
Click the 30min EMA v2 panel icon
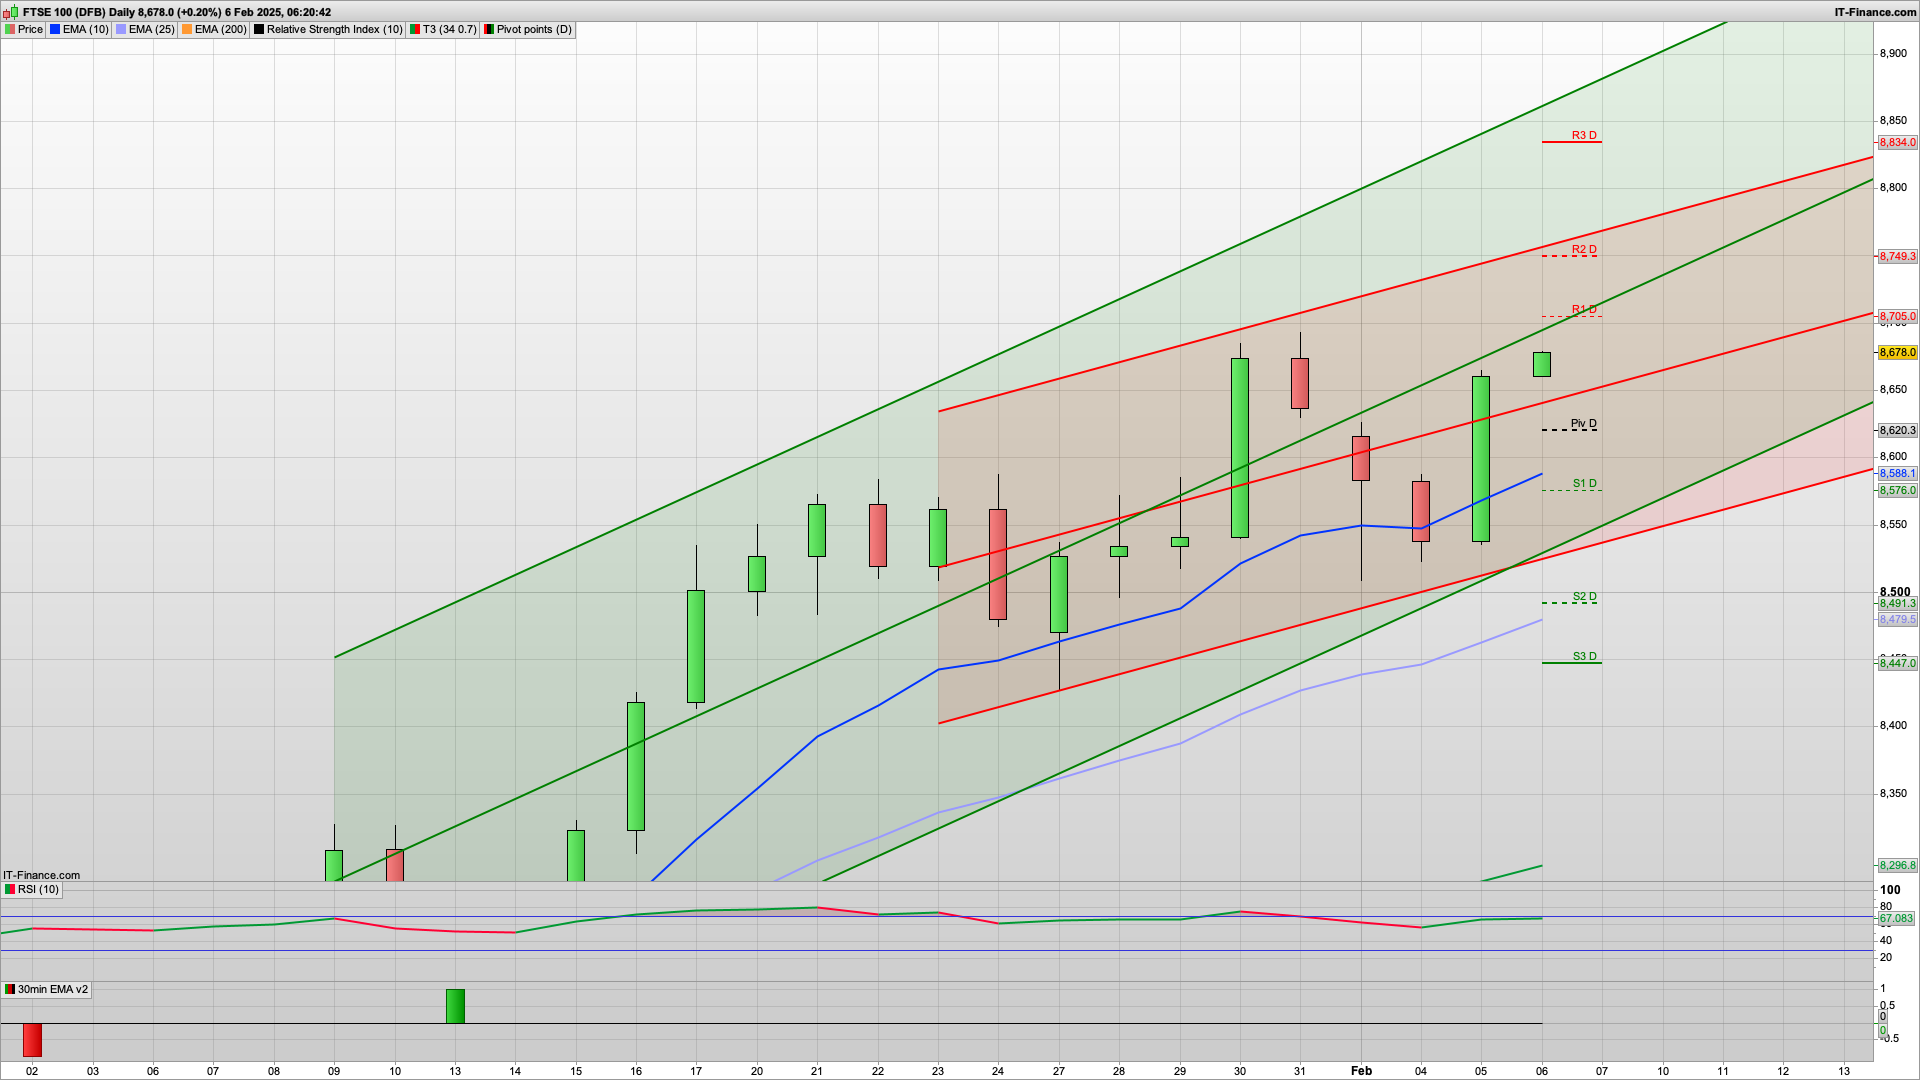tap(10, 989)
